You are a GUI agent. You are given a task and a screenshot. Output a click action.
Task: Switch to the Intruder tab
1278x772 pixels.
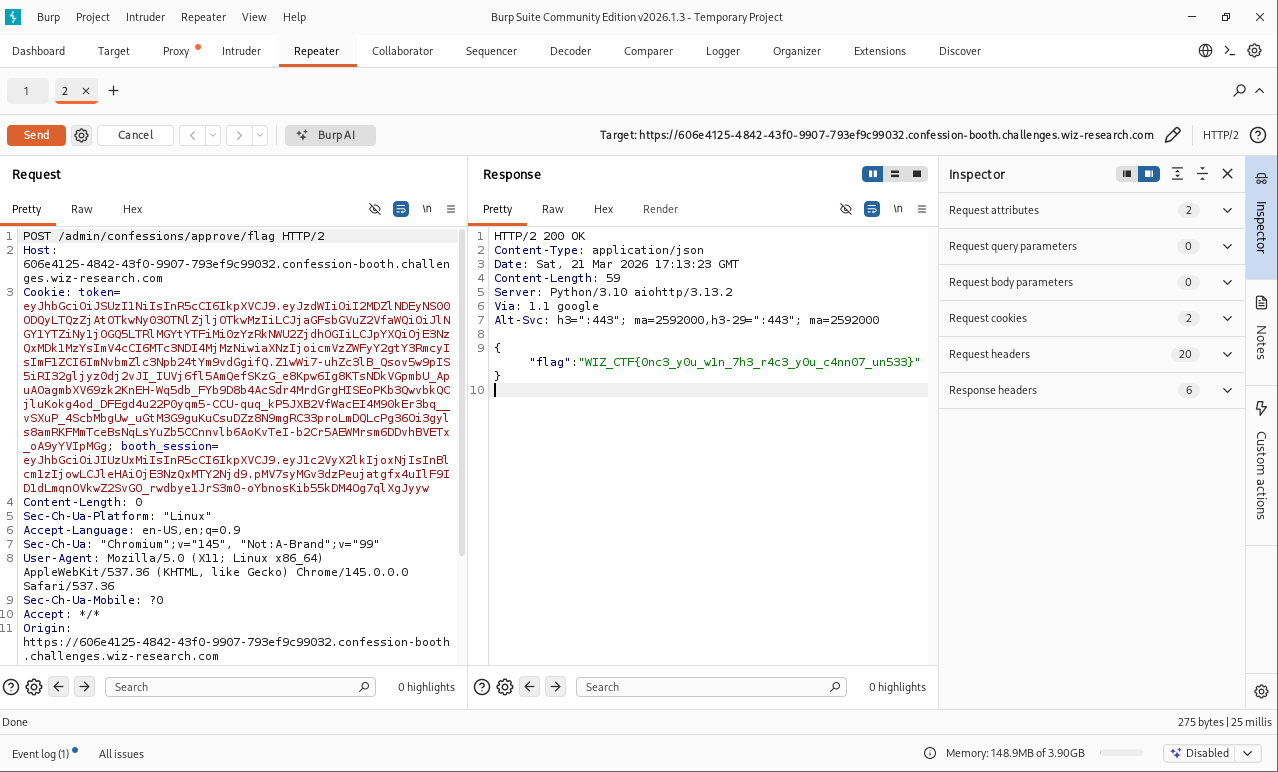coord(241,51)
